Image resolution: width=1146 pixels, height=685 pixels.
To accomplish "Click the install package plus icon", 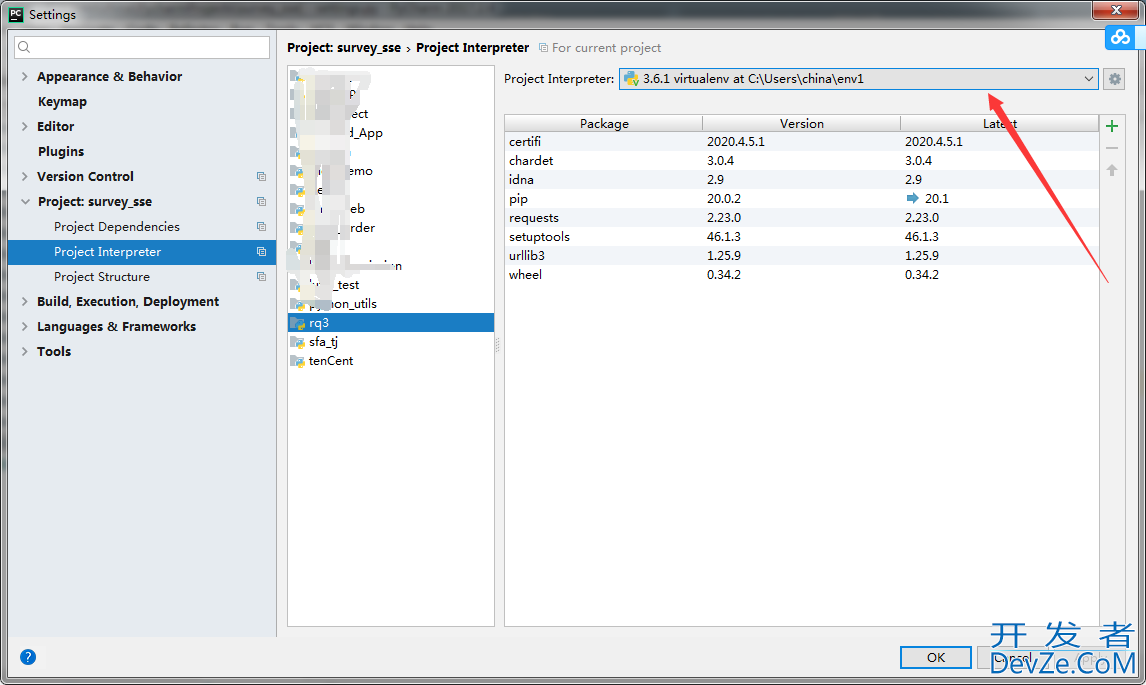I will pyautogui.click(x=1112, y=126).
